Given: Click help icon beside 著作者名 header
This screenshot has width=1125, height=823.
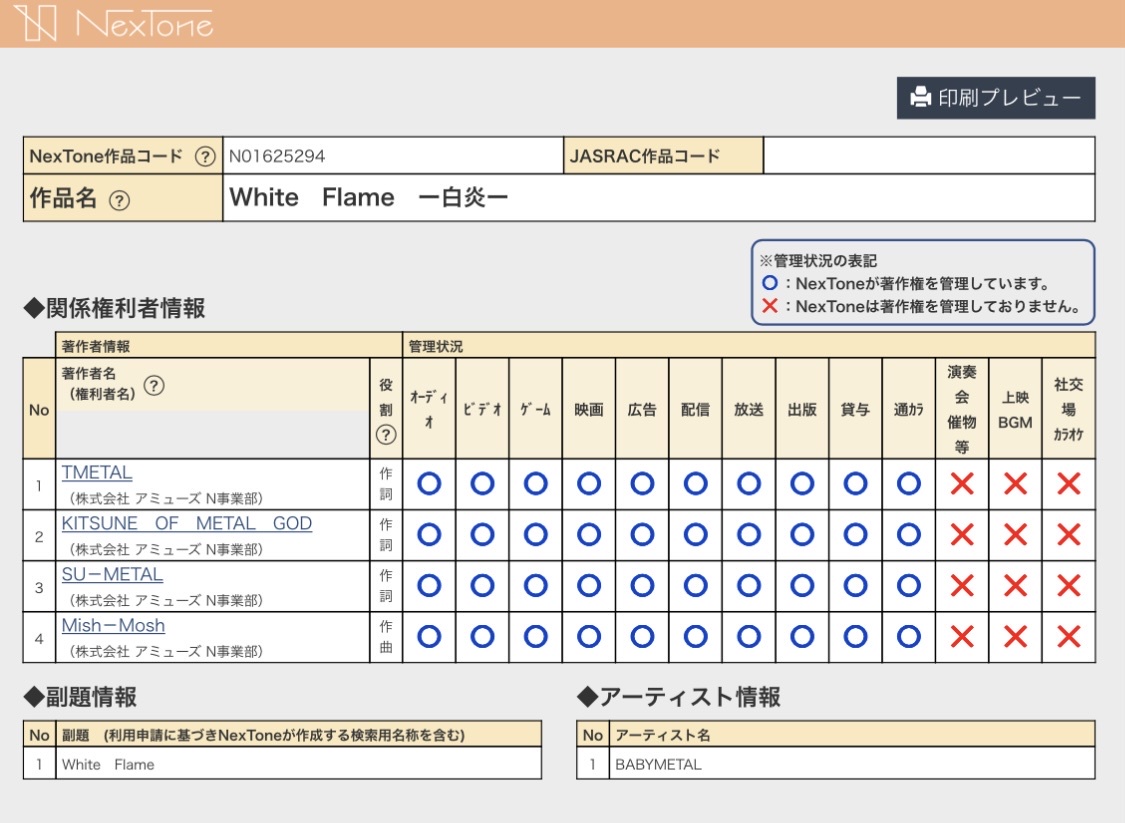Looking at the screenshot, I should tap(154, 386).
